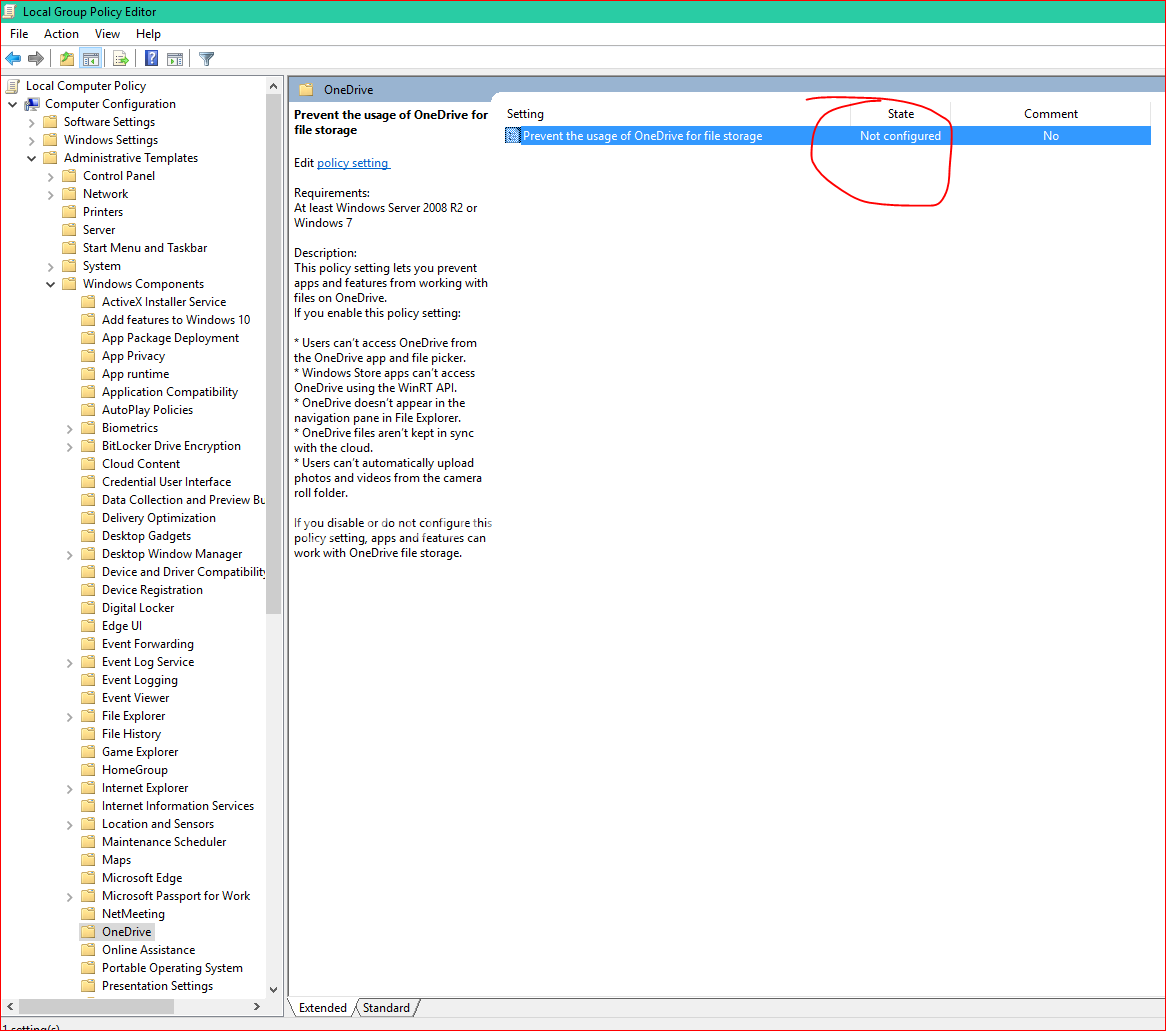The height and width of the screenshot is (1031, 1166).
Task: Select the HomeGroup tree item
Action: pyautogui.click(x=135, y=770)
